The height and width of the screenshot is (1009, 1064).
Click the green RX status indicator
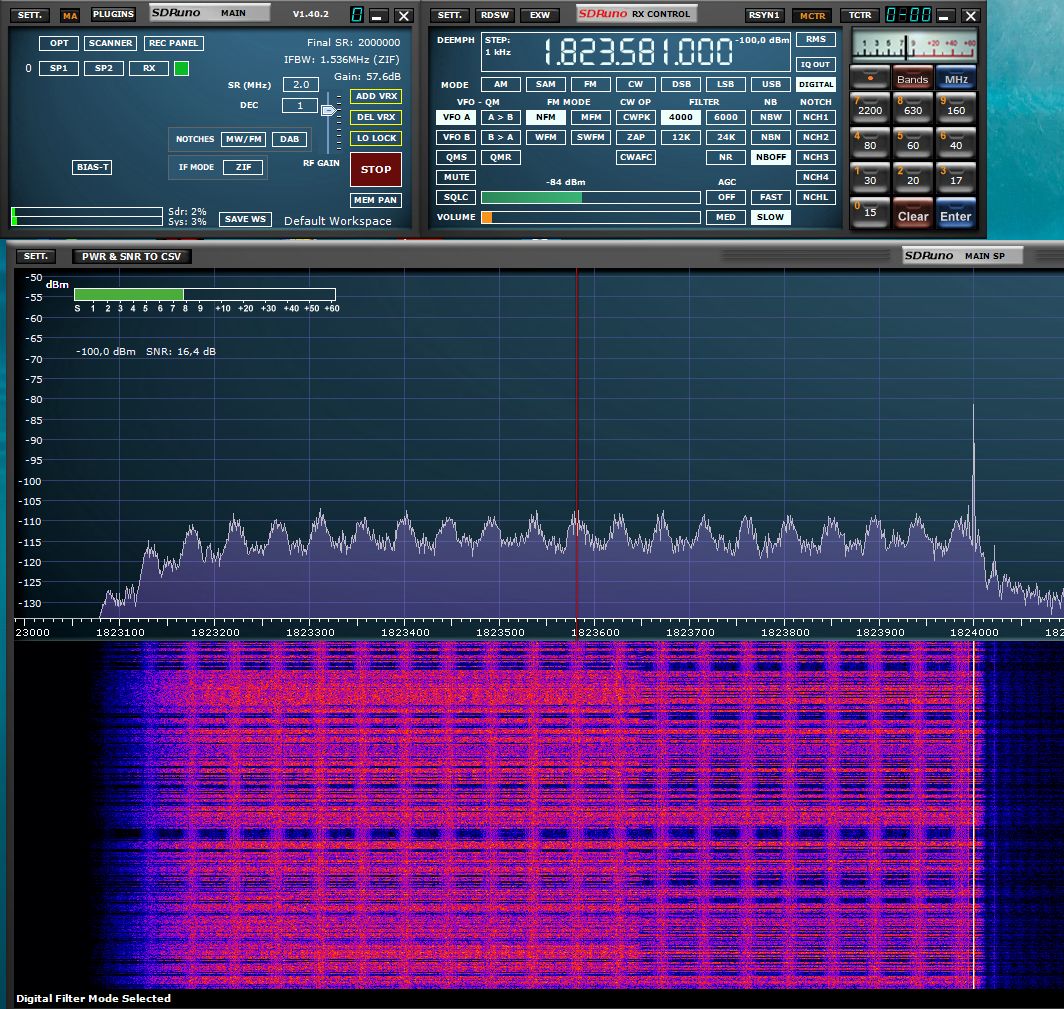click(x=181, y=69)
